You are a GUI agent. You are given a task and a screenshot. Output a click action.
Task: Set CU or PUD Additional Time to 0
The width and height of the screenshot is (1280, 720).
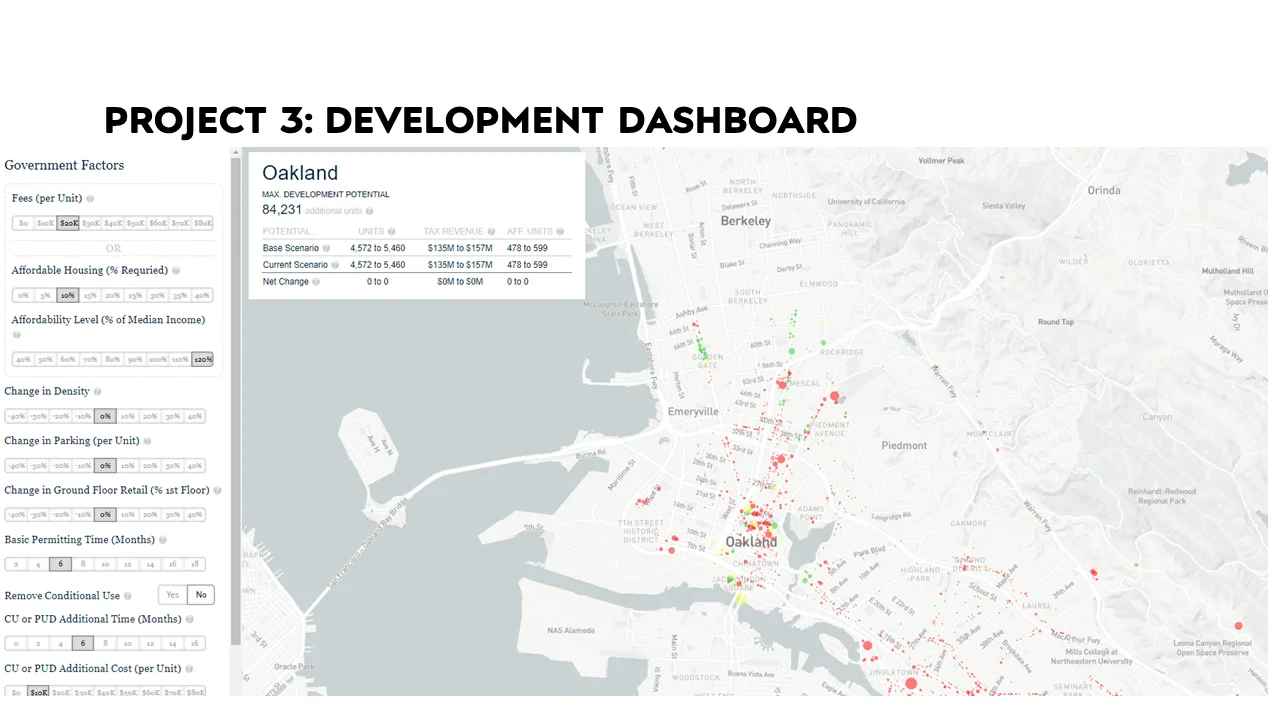[16, 643]
